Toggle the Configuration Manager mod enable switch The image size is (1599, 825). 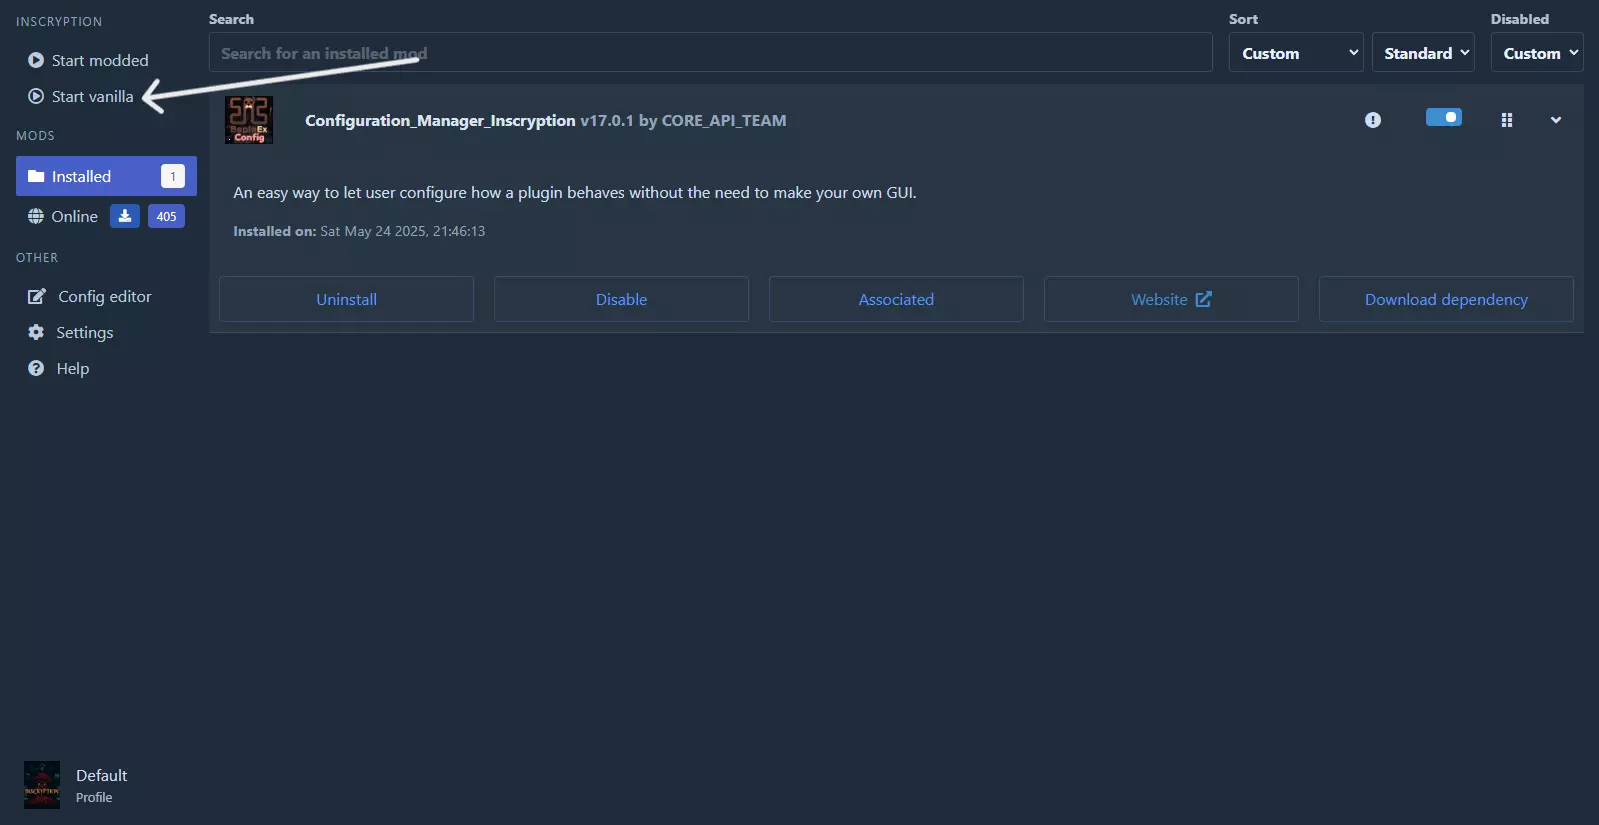click(1444, 118)
